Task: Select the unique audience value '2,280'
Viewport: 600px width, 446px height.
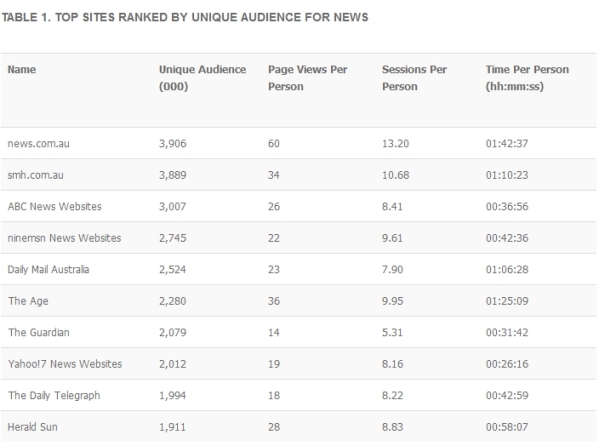Action: pos(173,301)
